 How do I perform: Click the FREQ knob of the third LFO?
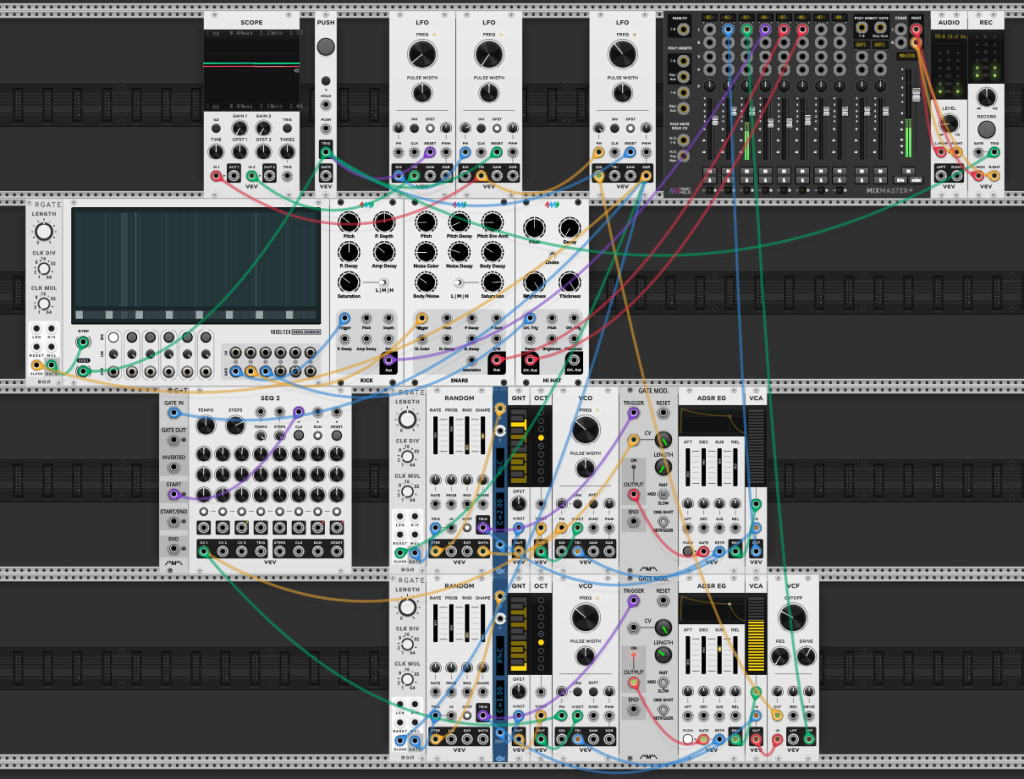(x=622, y=55)
